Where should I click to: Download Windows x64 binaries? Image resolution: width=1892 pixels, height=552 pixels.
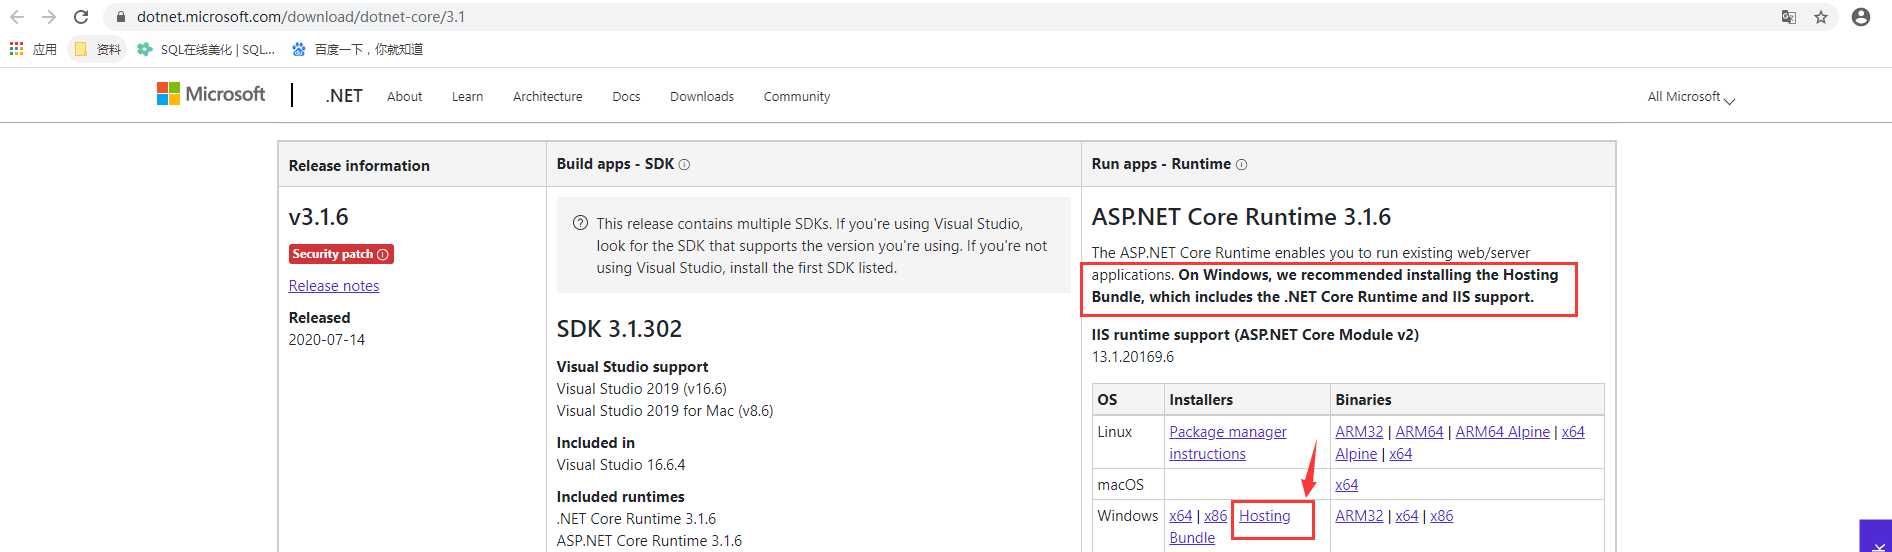[1407, 516]
